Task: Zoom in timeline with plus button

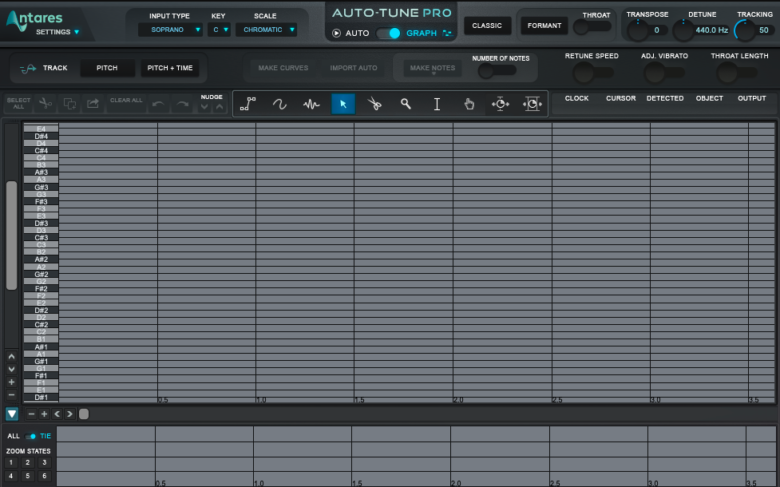Action: 44,414
